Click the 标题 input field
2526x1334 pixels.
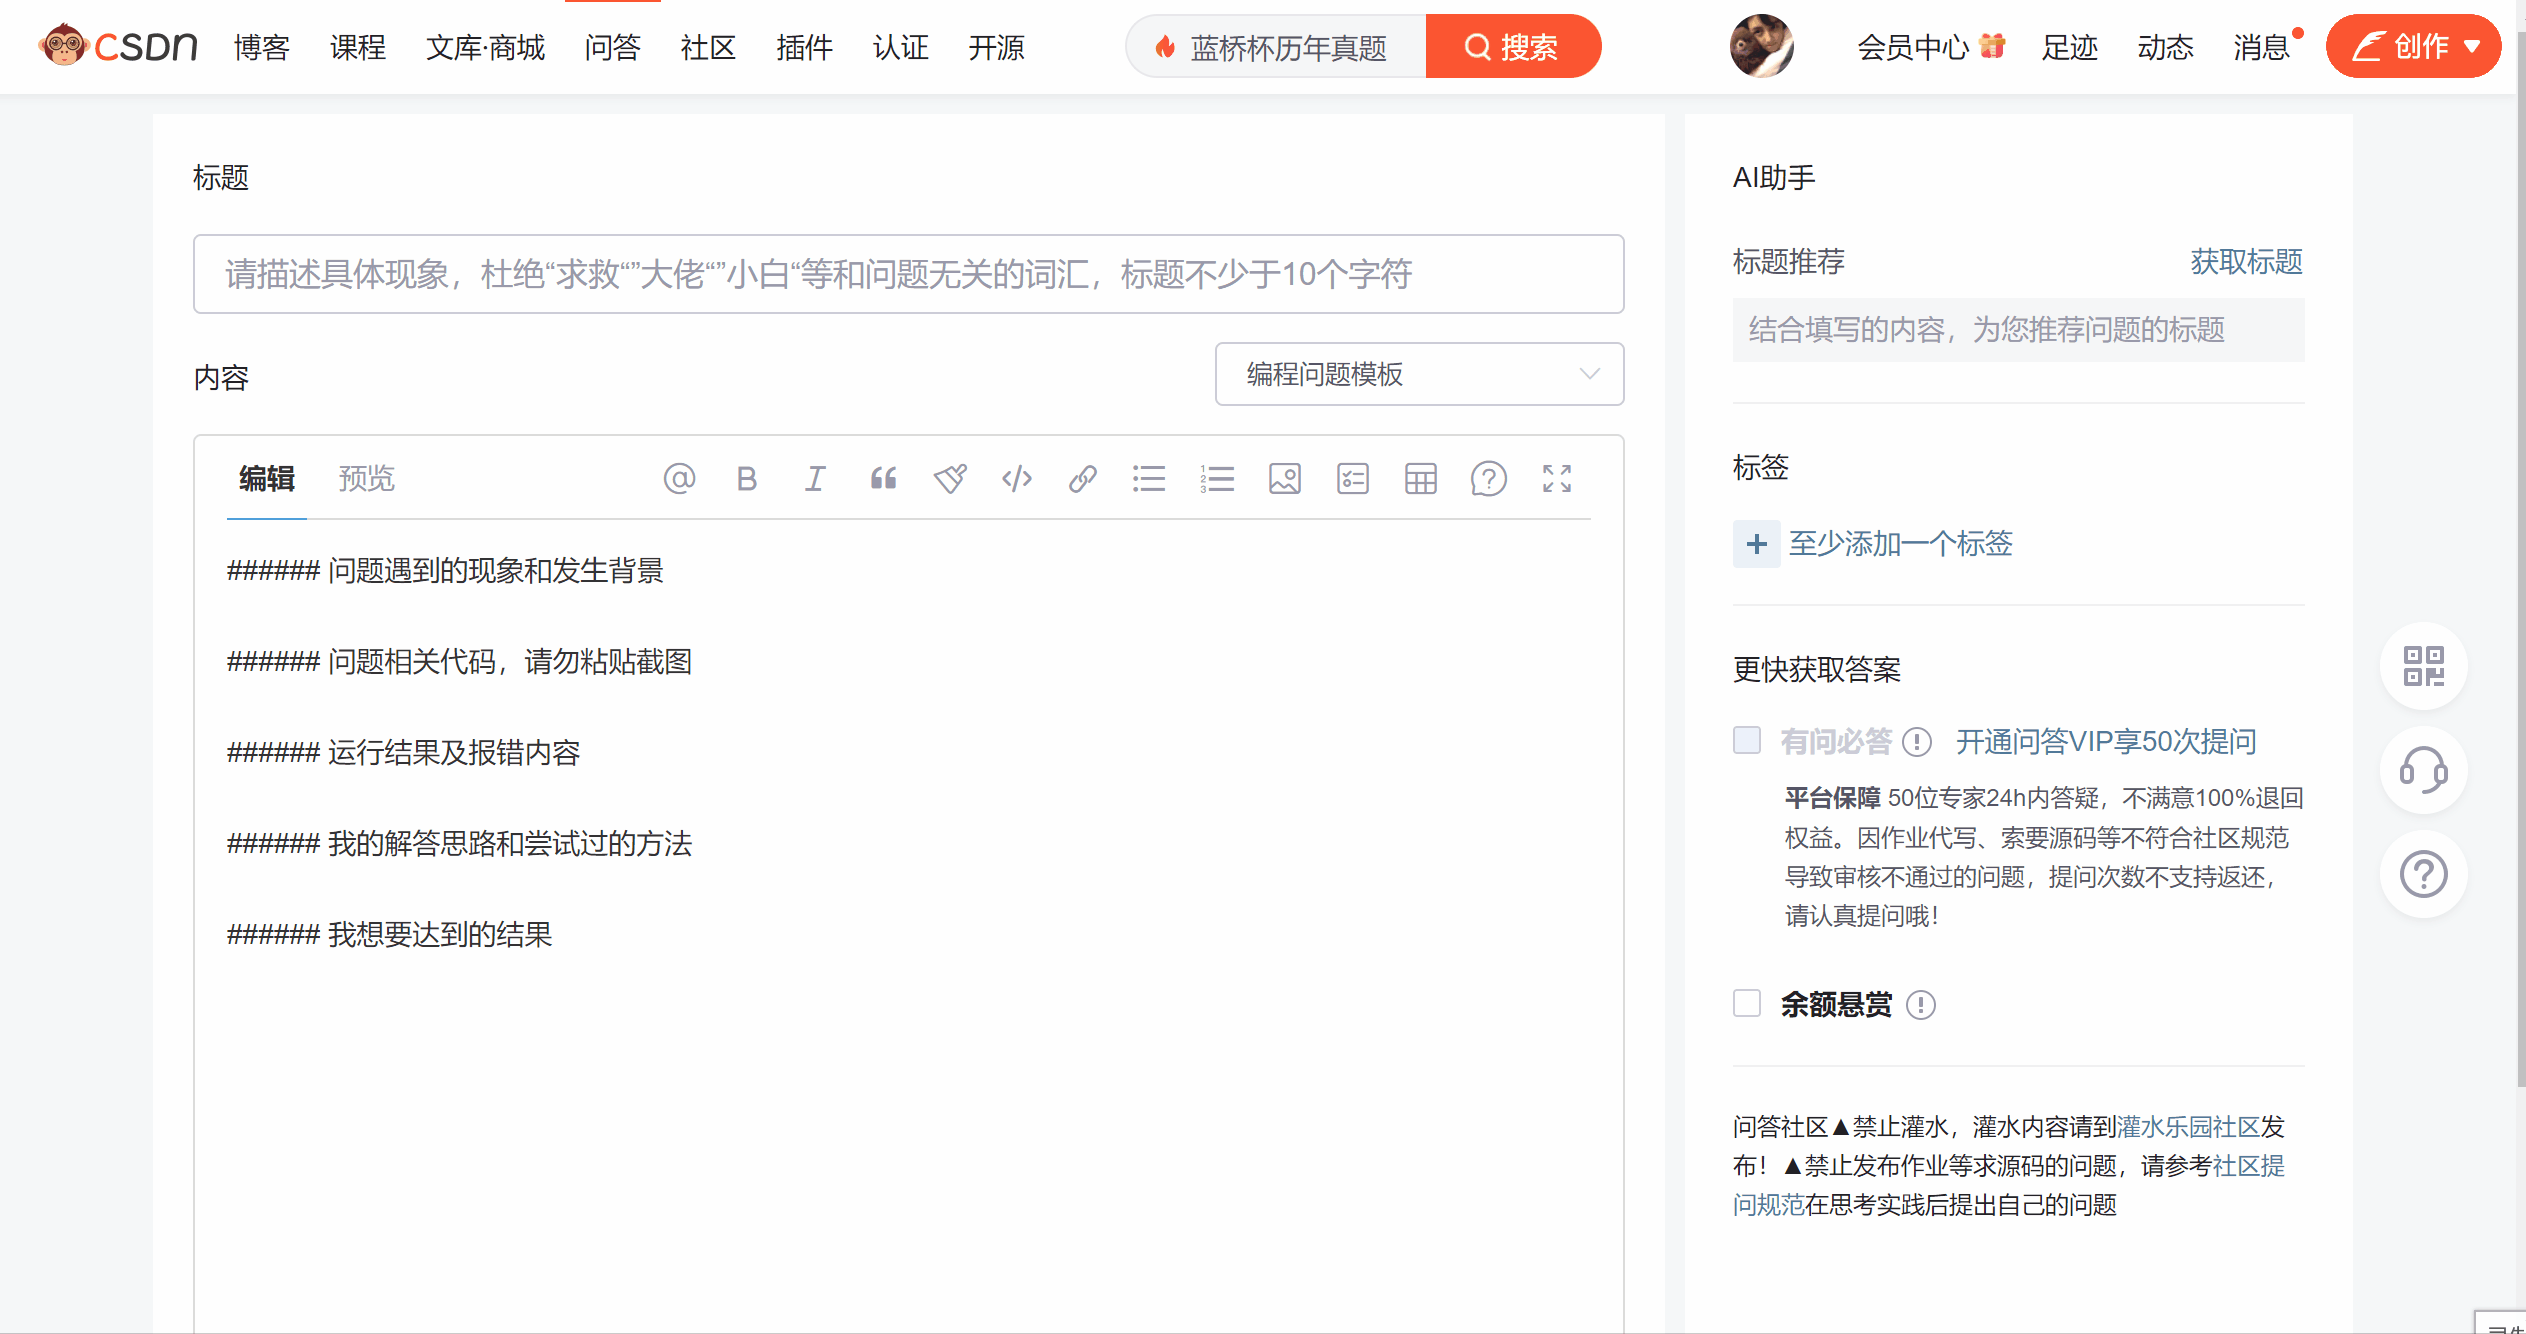(x=908, y=274)
